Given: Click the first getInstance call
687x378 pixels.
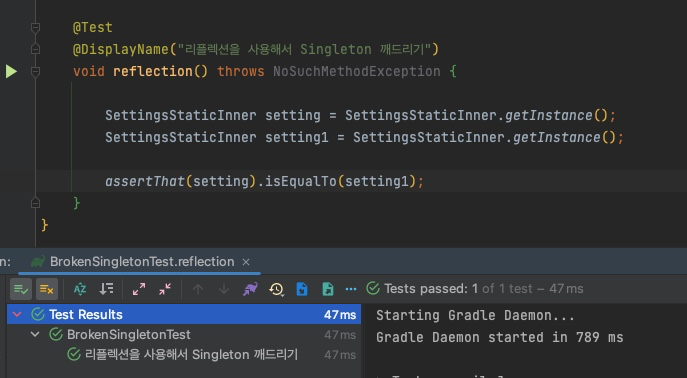Looking at the screenshot, I should [549, 116].
